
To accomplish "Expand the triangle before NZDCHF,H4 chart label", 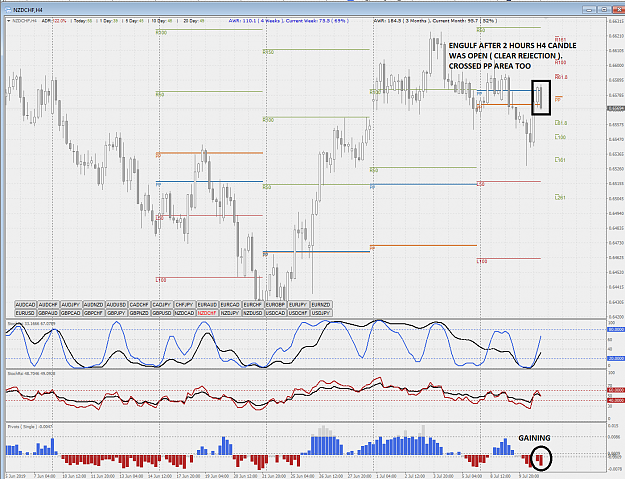I will point(9,21).
